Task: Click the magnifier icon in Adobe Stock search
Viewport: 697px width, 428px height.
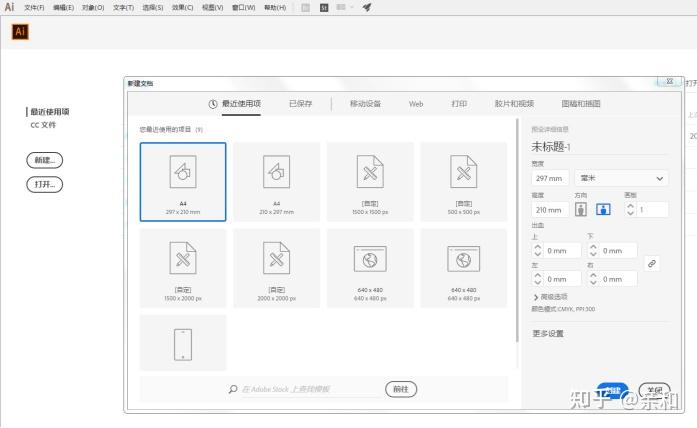Action: [232, 389]
